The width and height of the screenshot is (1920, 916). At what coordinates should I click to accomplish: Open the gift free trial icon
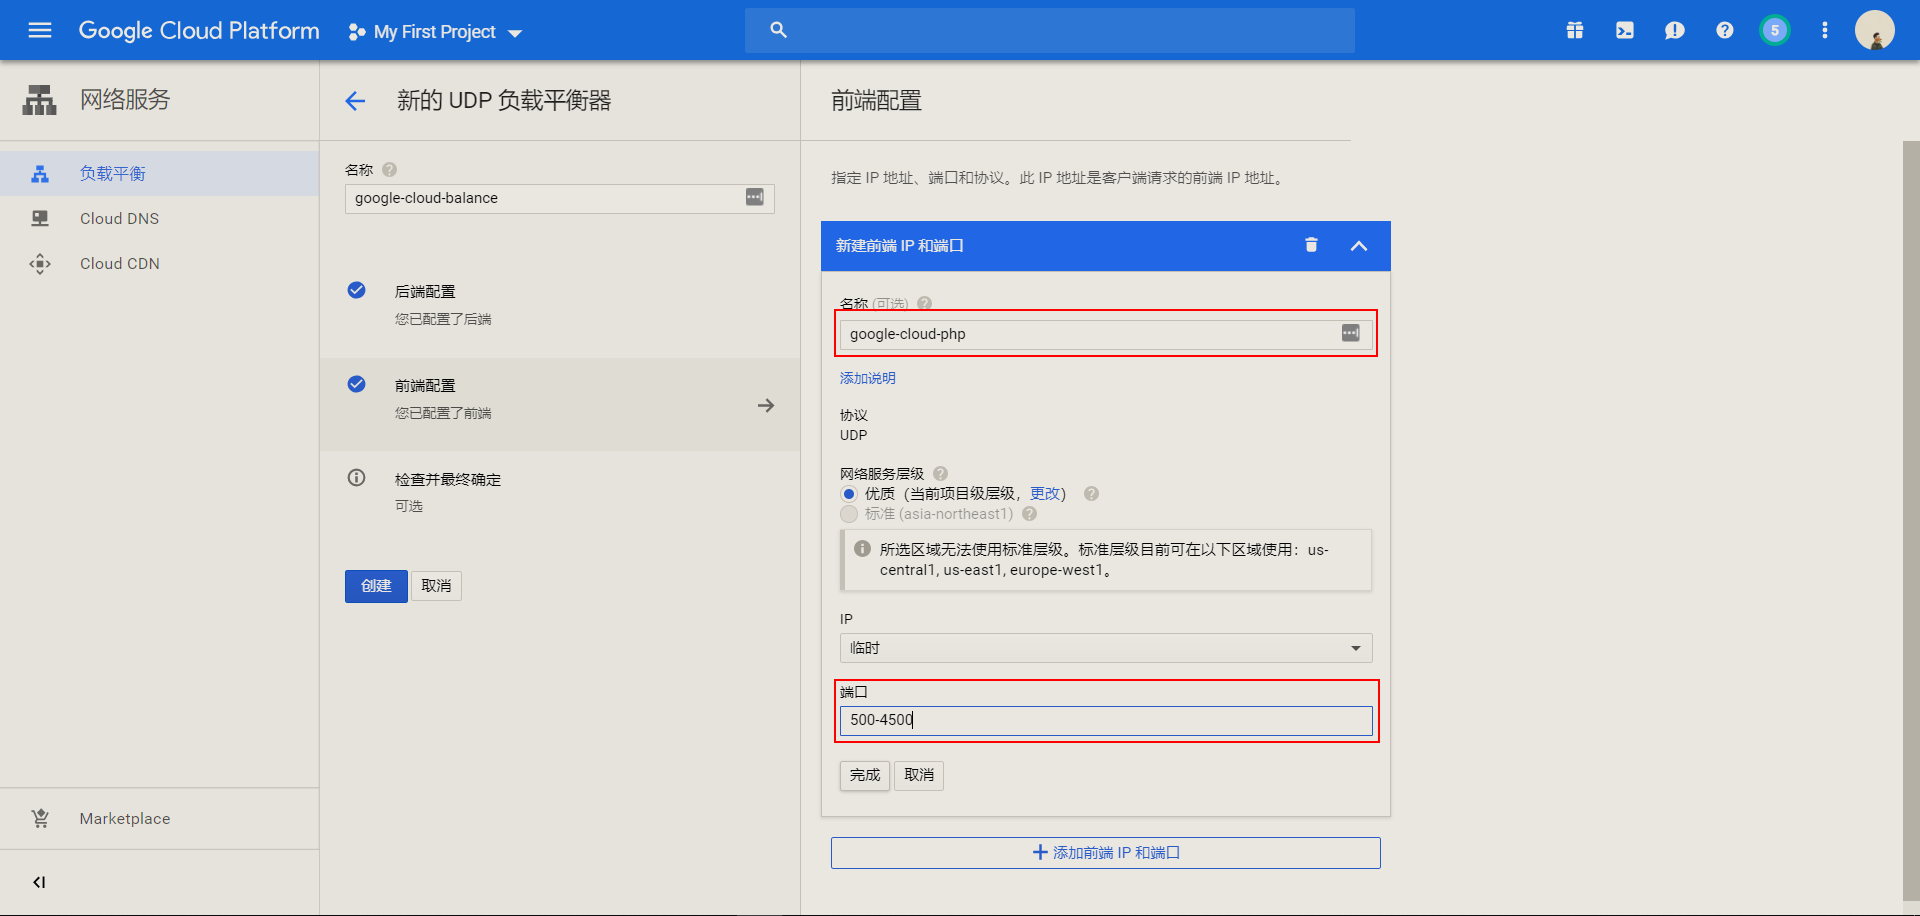click(1575, 30)
